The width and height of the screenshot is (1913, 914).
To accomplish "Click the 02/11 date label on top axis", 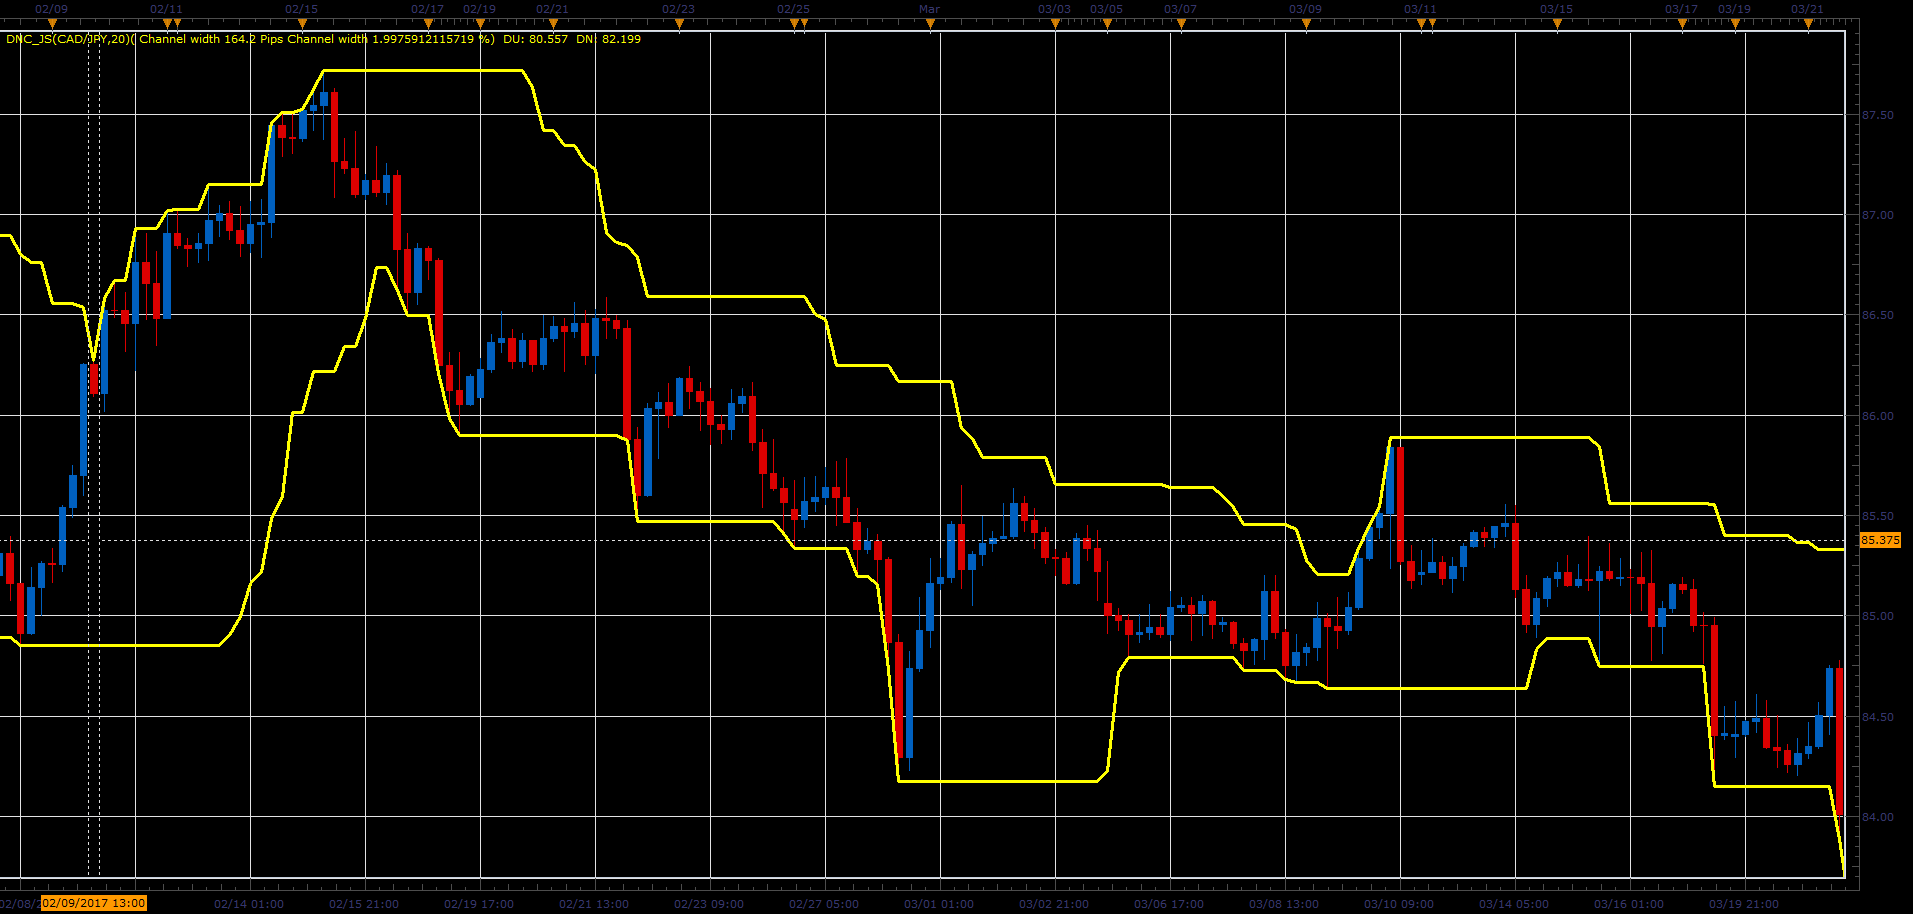I will 166,9.
